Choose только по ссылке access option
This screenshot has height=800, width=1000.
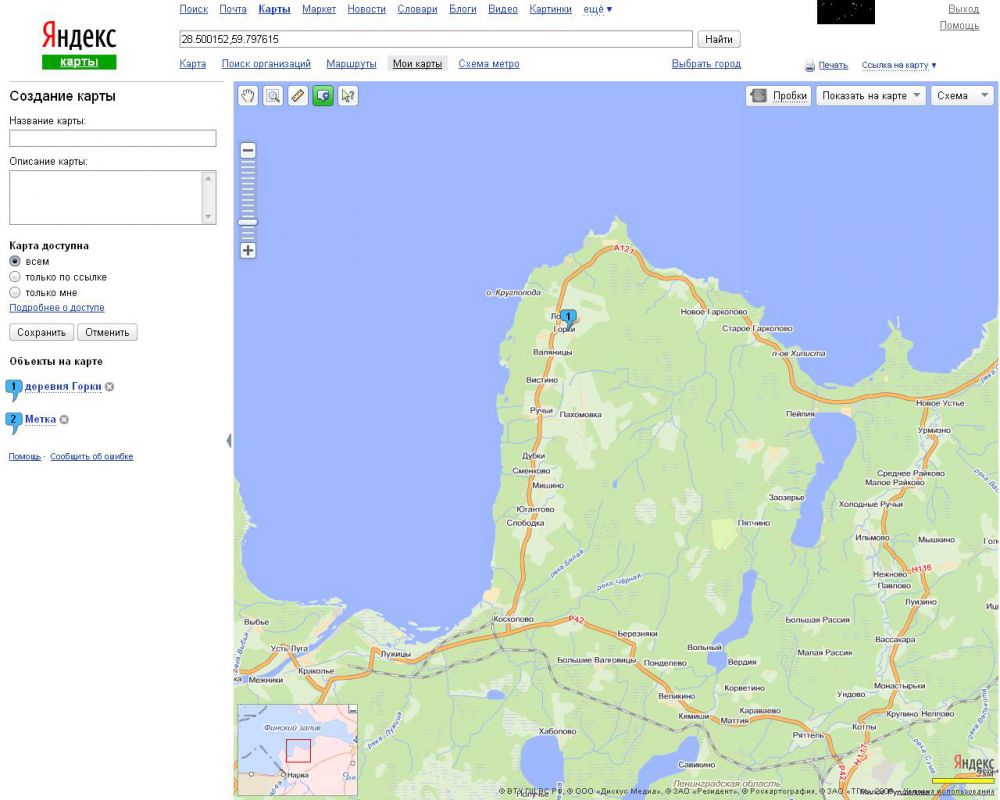(15, 277)
